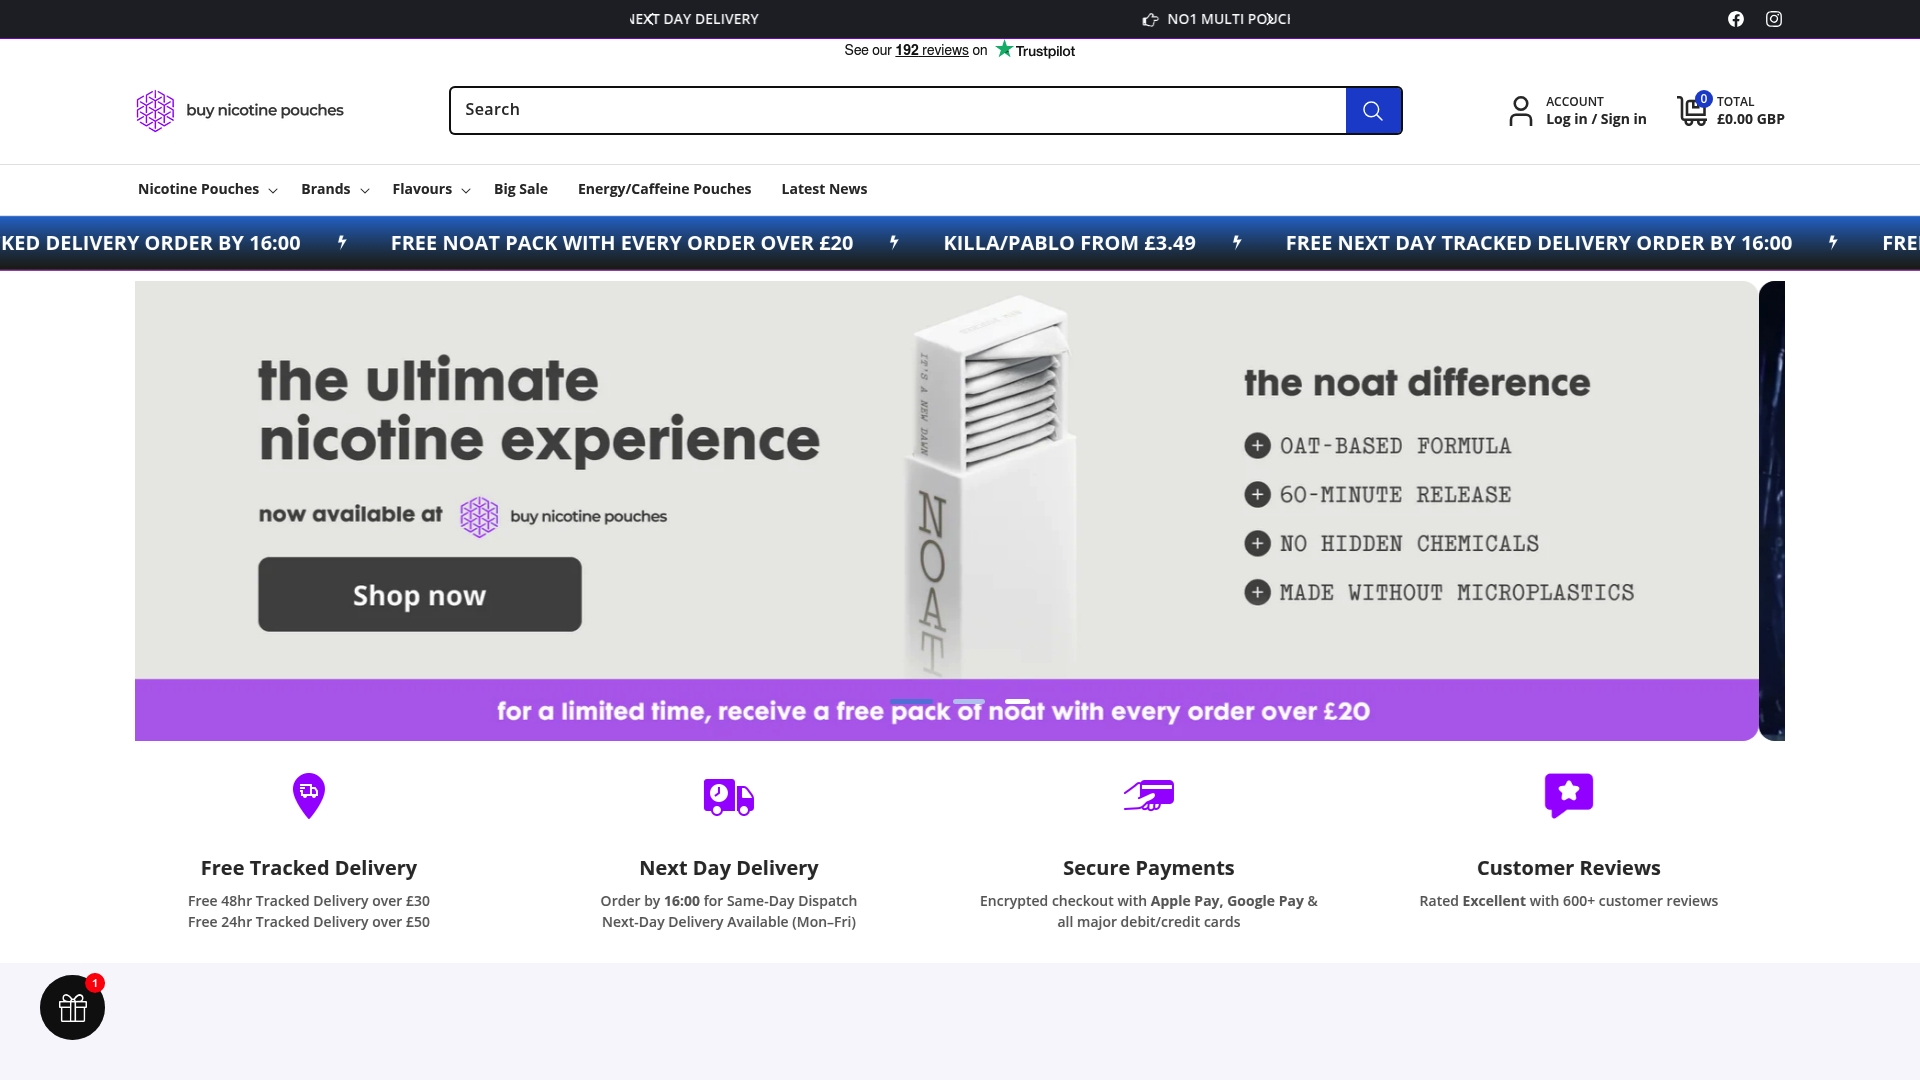
Task: Click the Free Tracked Delivery pin icon
Action: pos(308,794)
